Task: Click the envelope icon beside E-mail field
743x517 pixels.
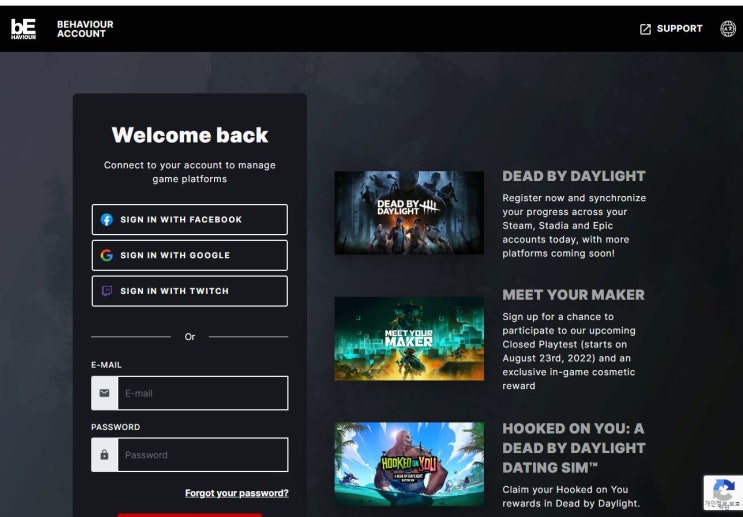Action: click(x=104, y=393)
